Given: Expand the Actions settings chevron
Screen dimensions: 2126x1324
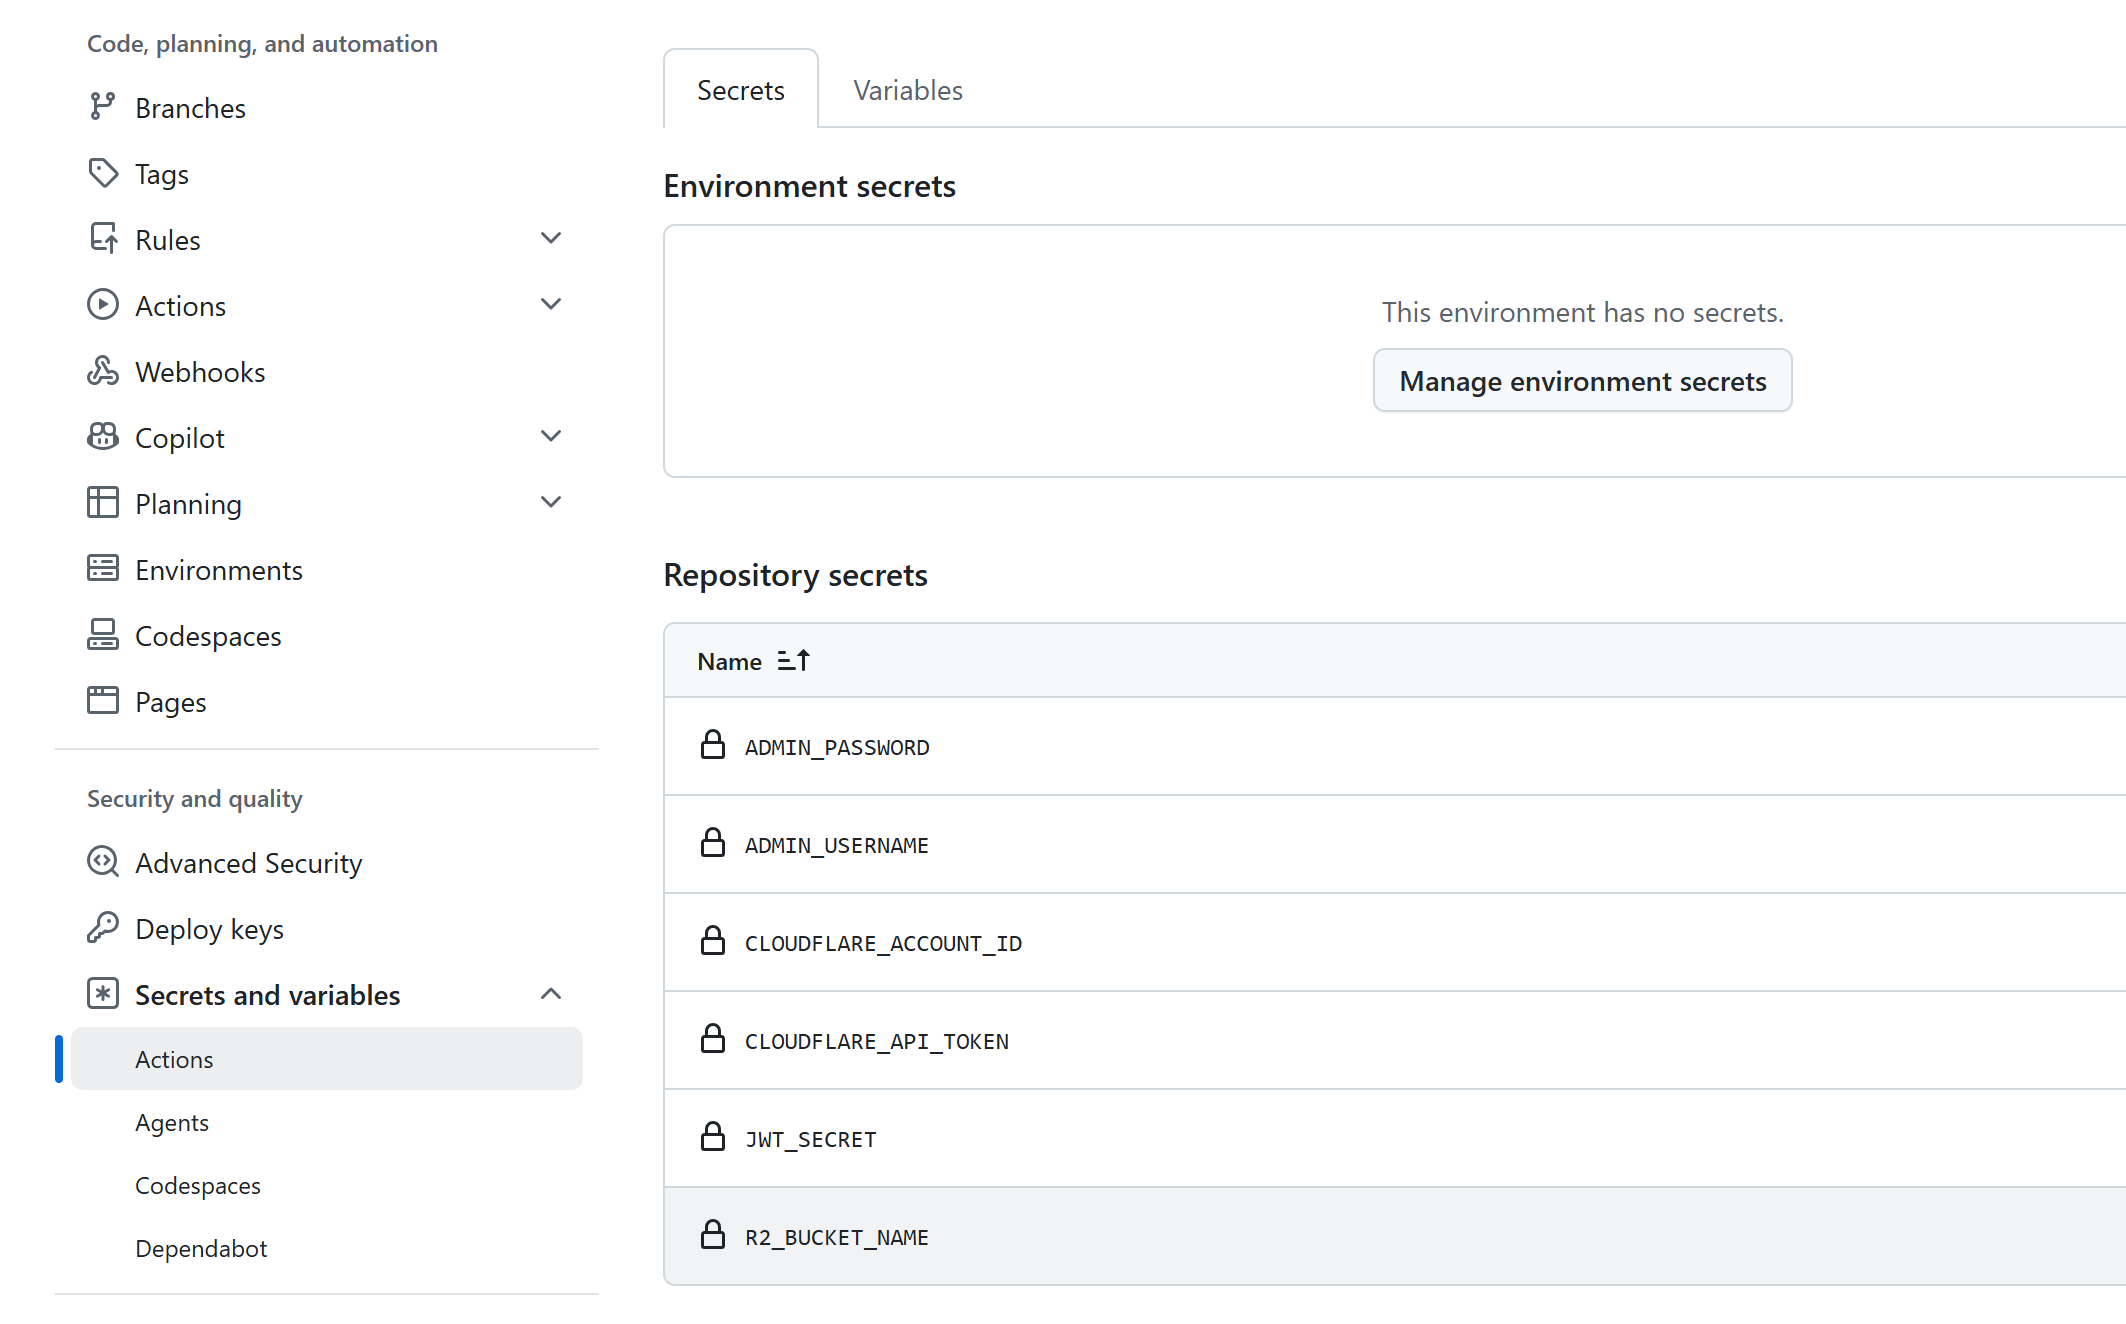Looking at the screenshot, I should (551, 305).
